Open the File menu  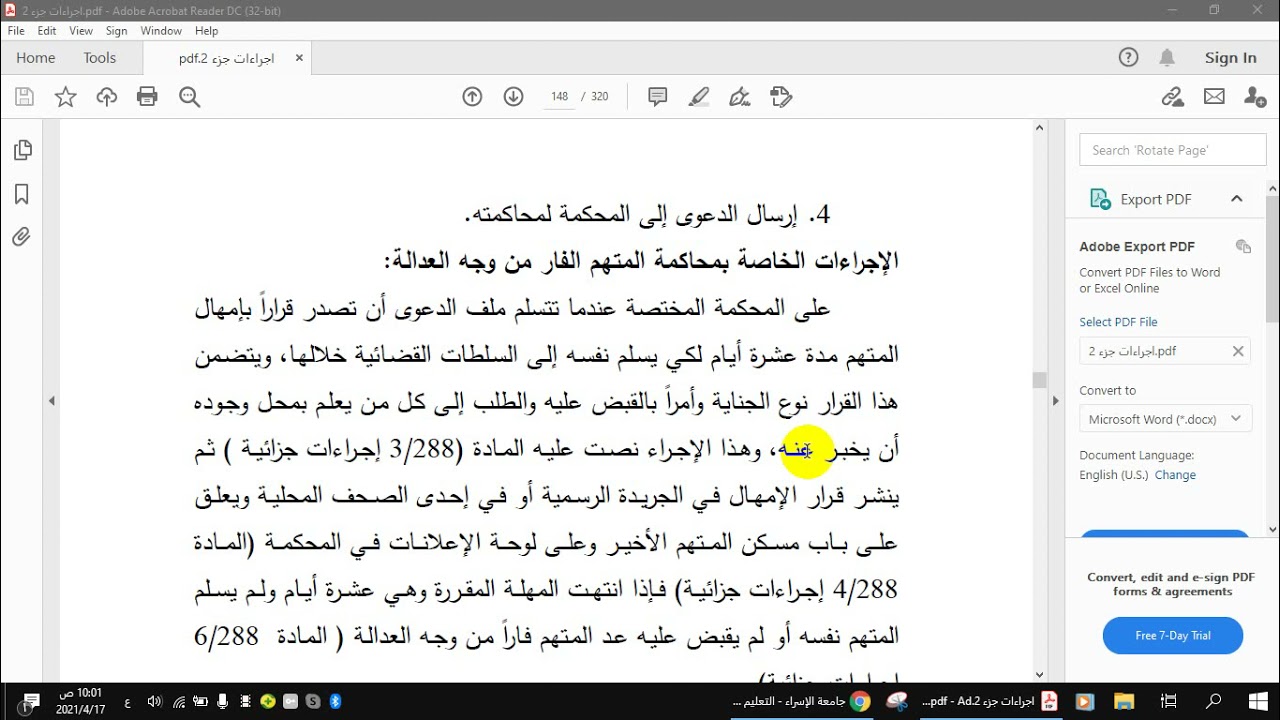pyautogui.click(x=16, y=31)
